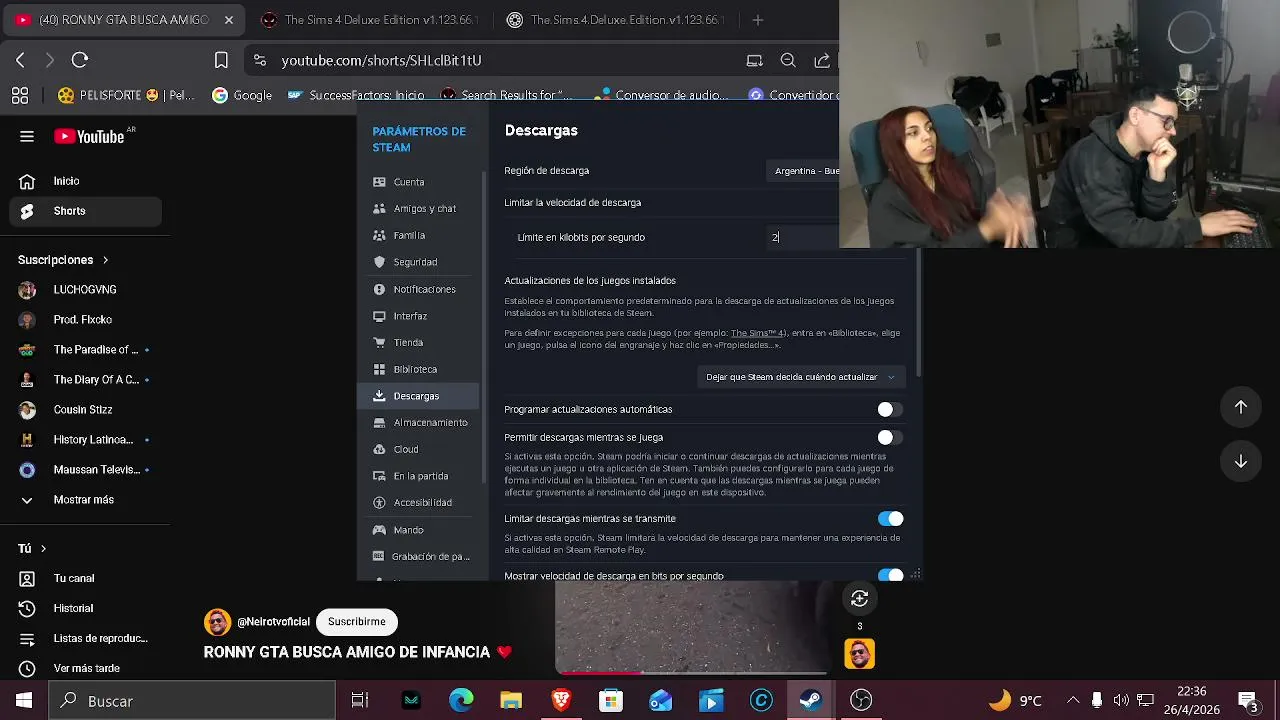Switch to first Sims 4 Deluxe Edition tab
Viewport: 1280px width, 720px height.
pyautogui.click(x=368, y=20)
